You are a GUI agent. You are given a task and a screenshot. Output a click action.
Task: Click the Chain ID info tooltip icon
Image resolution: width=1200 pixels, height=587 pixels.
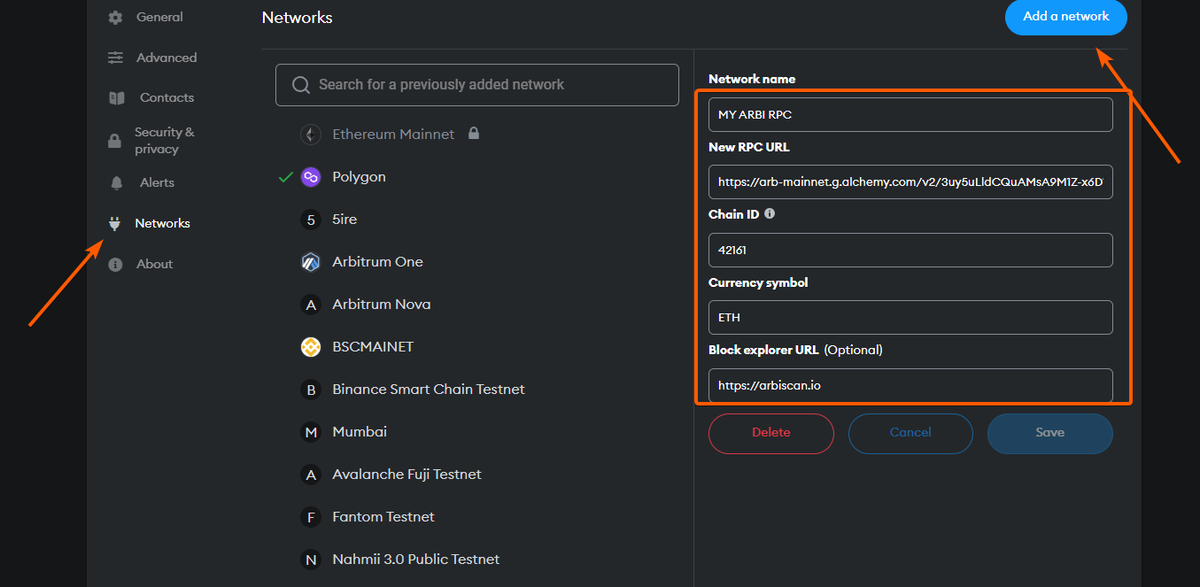click(x=769, y=214)
